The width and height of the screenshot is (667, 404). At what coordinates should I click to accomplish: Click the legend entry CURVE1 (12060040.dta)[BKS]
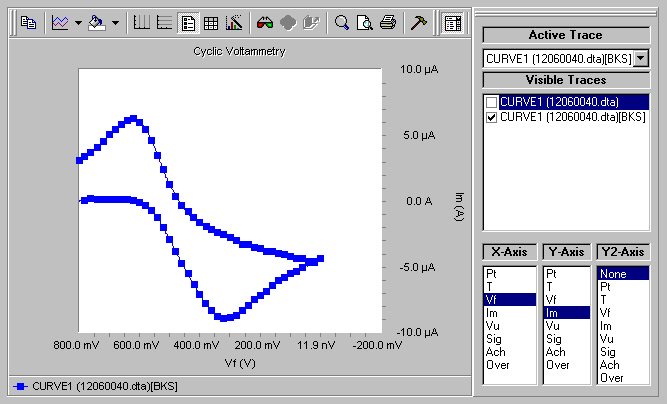tap(96, 387)
